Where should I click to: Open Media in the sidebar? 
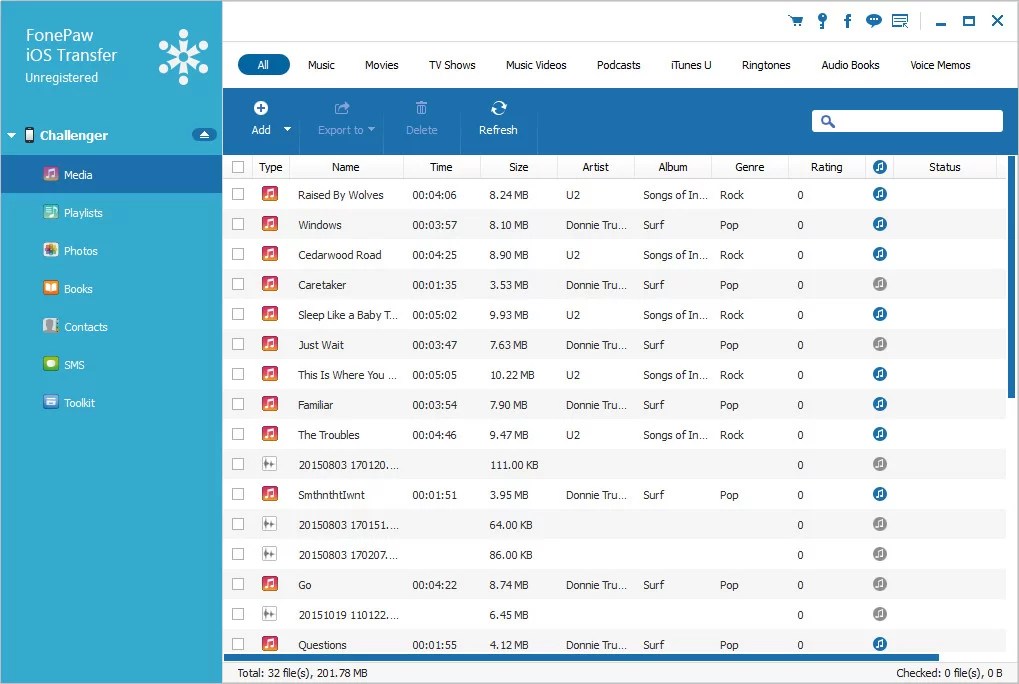coord(111,174)
